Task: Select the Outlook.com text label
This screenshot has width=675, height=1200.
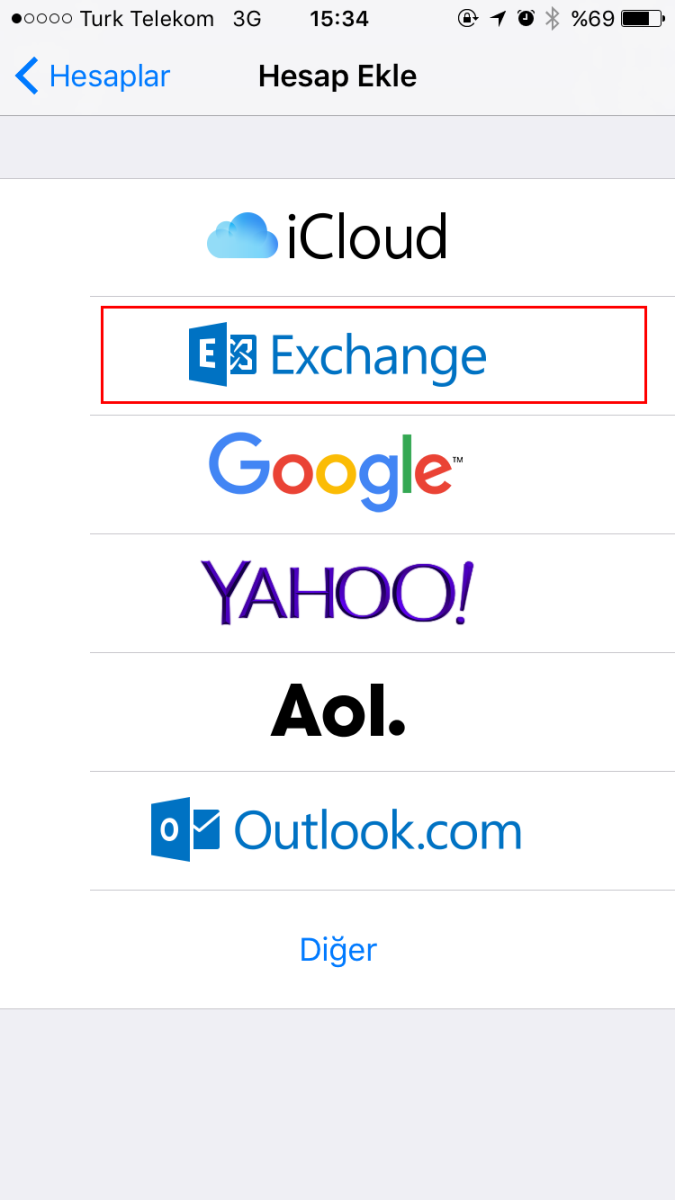Action: (378, 831)
